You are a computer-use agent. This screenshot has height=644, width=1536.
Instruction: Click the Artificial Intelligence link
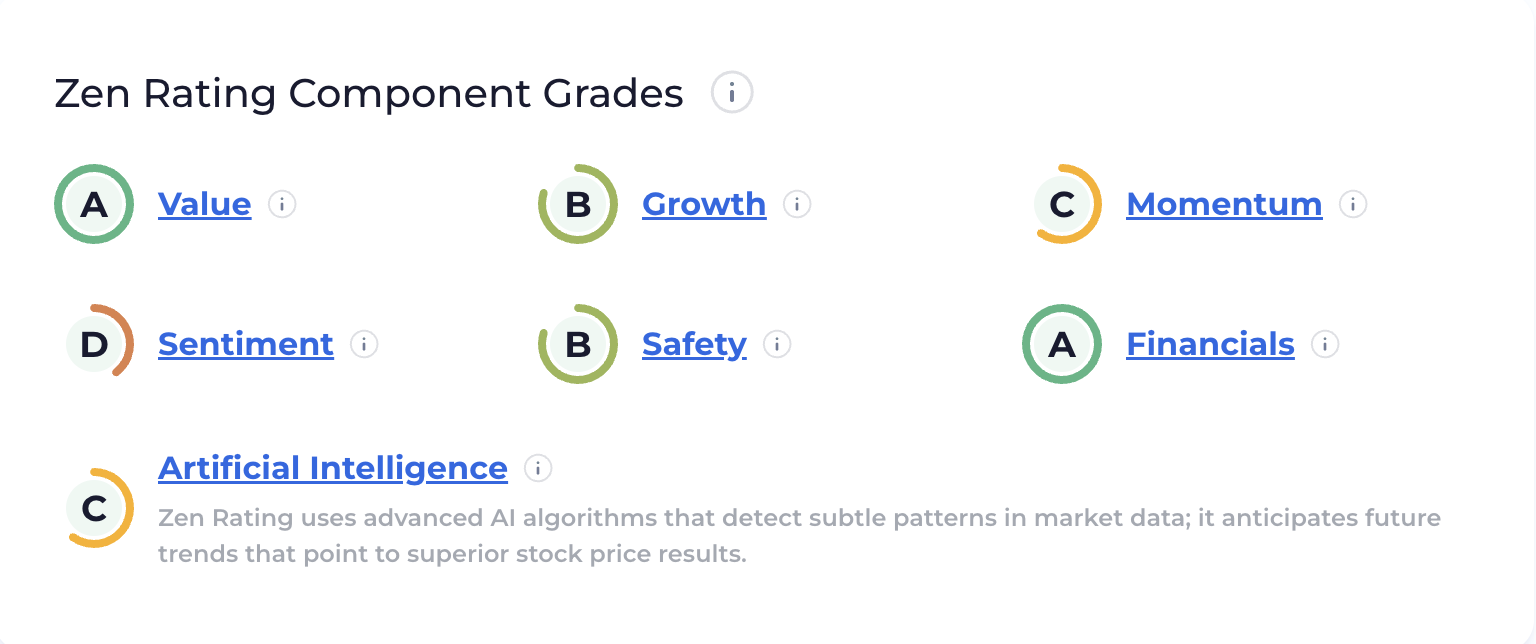tap(333, 468)
